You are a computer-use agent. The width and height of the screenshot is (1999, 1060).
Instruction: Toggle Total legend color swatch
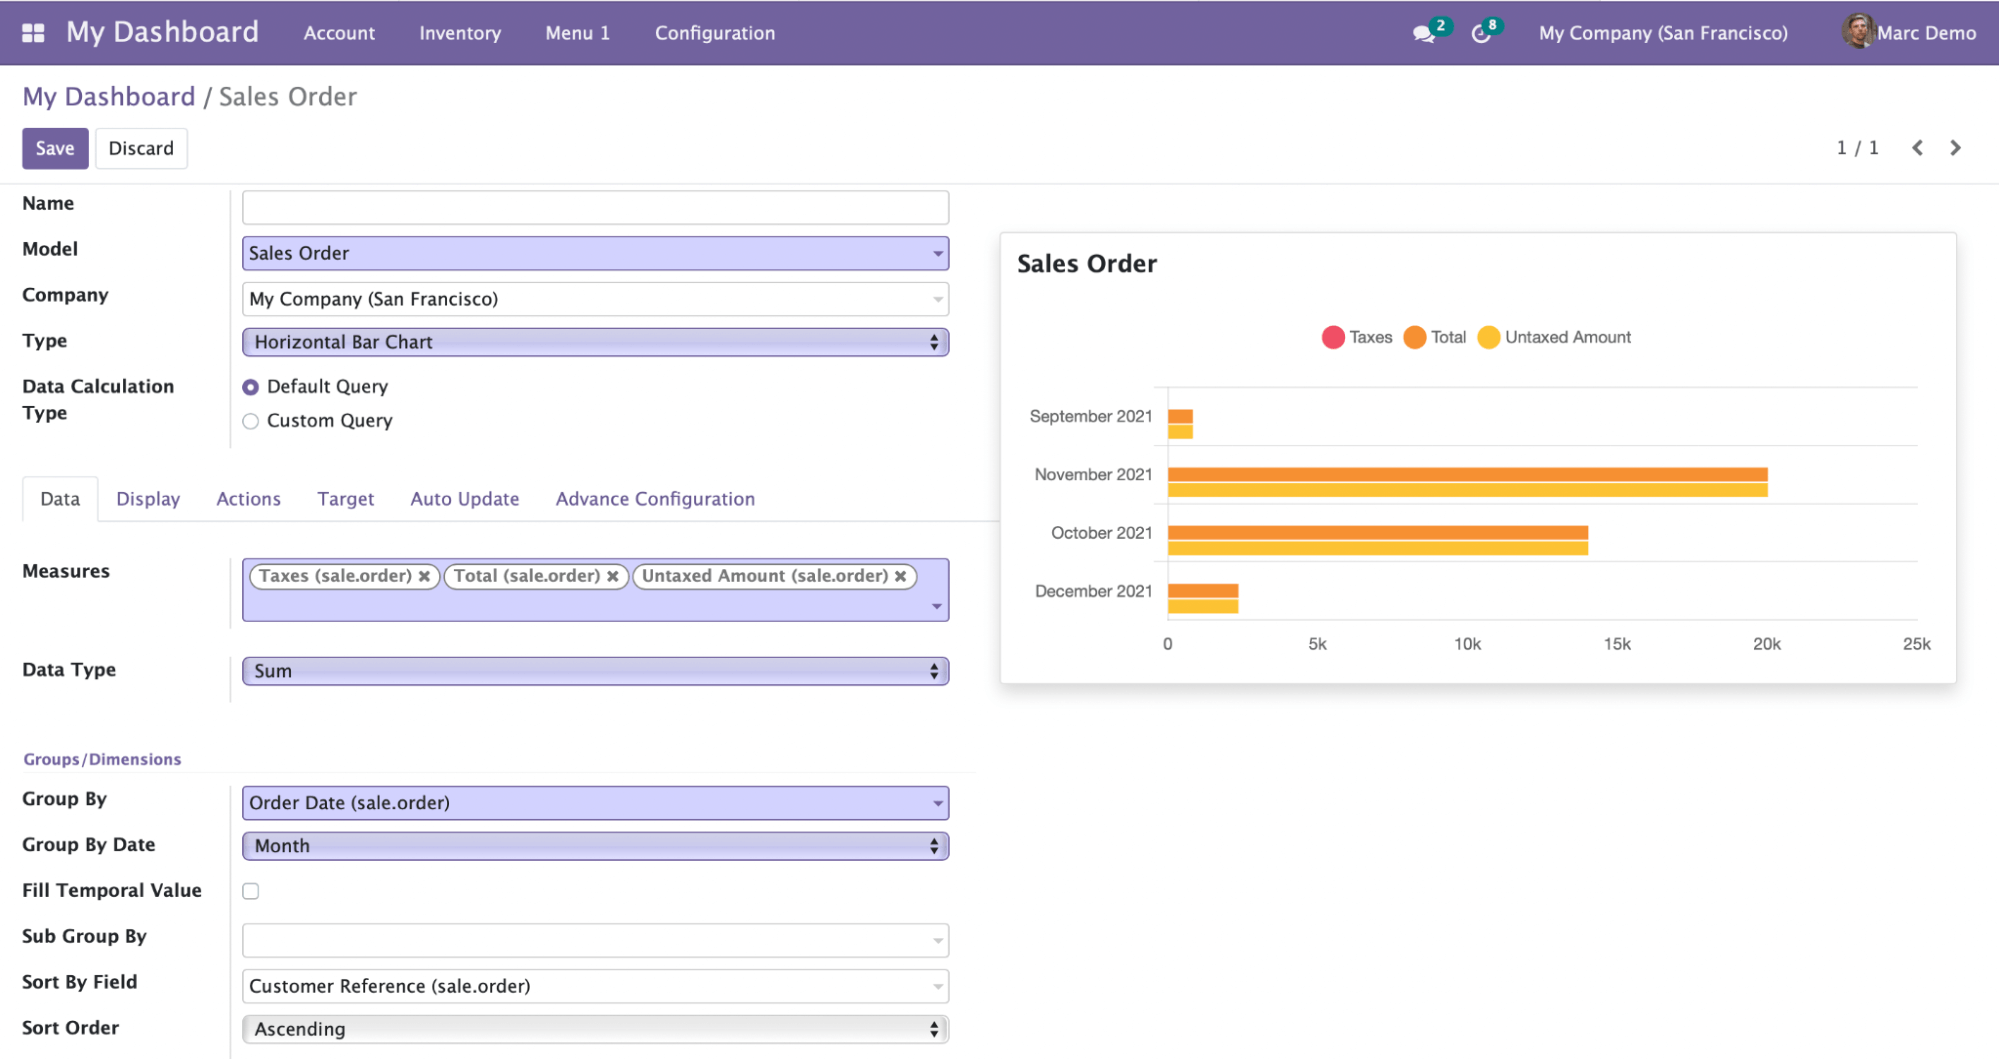point(1414,338)
